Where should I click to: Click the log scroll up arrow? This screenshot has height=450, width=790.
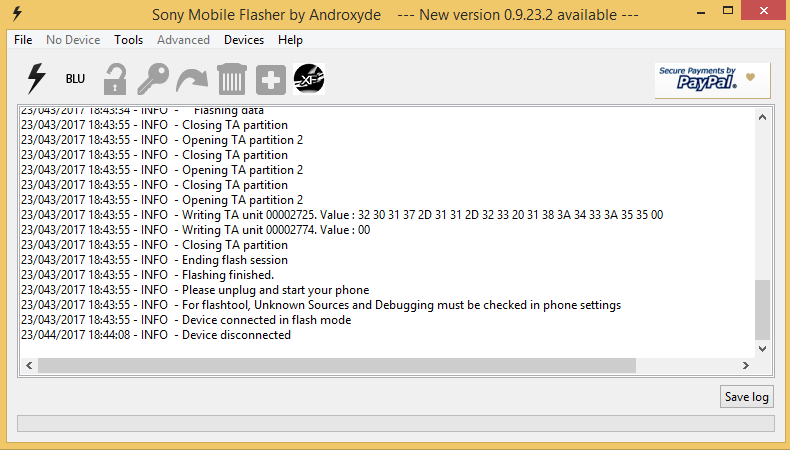[x=762, y=117]
